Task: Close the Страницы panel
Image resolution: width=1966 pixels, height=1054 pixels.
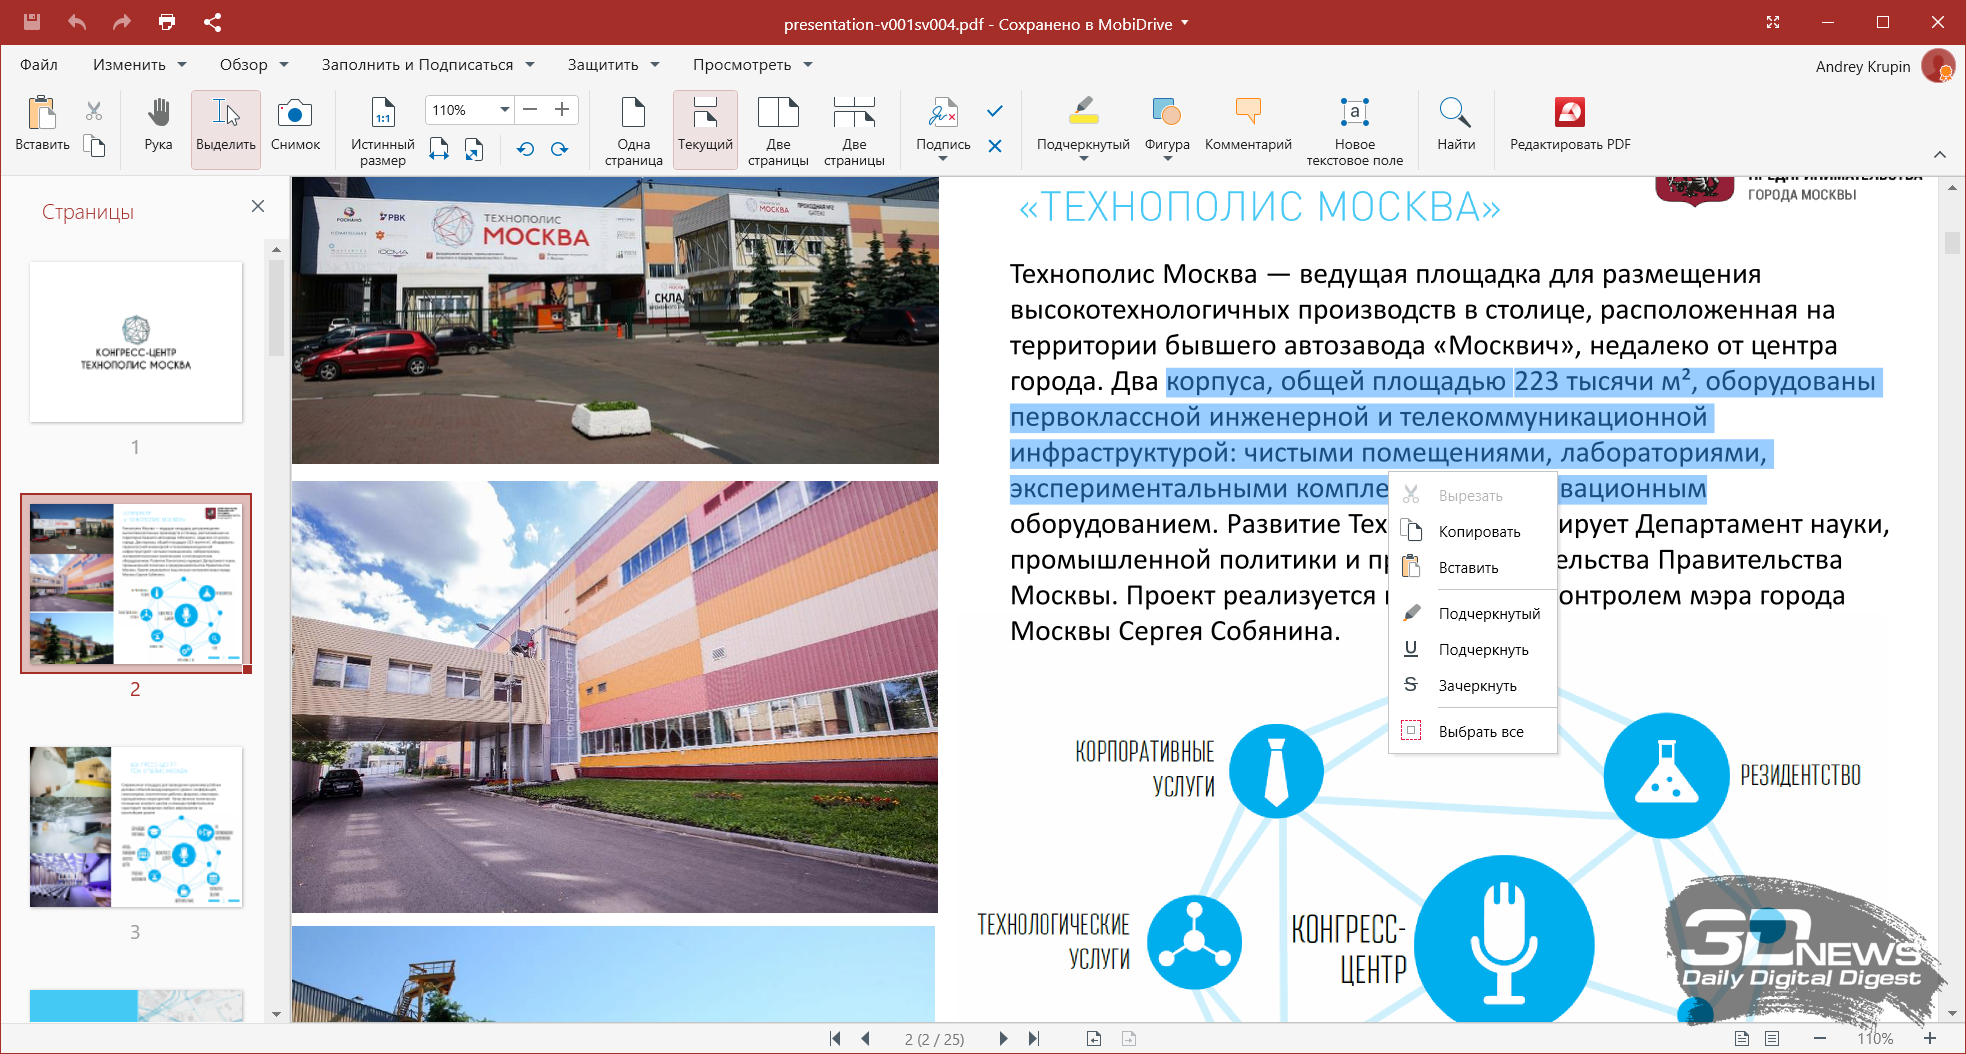Action: 258,206
